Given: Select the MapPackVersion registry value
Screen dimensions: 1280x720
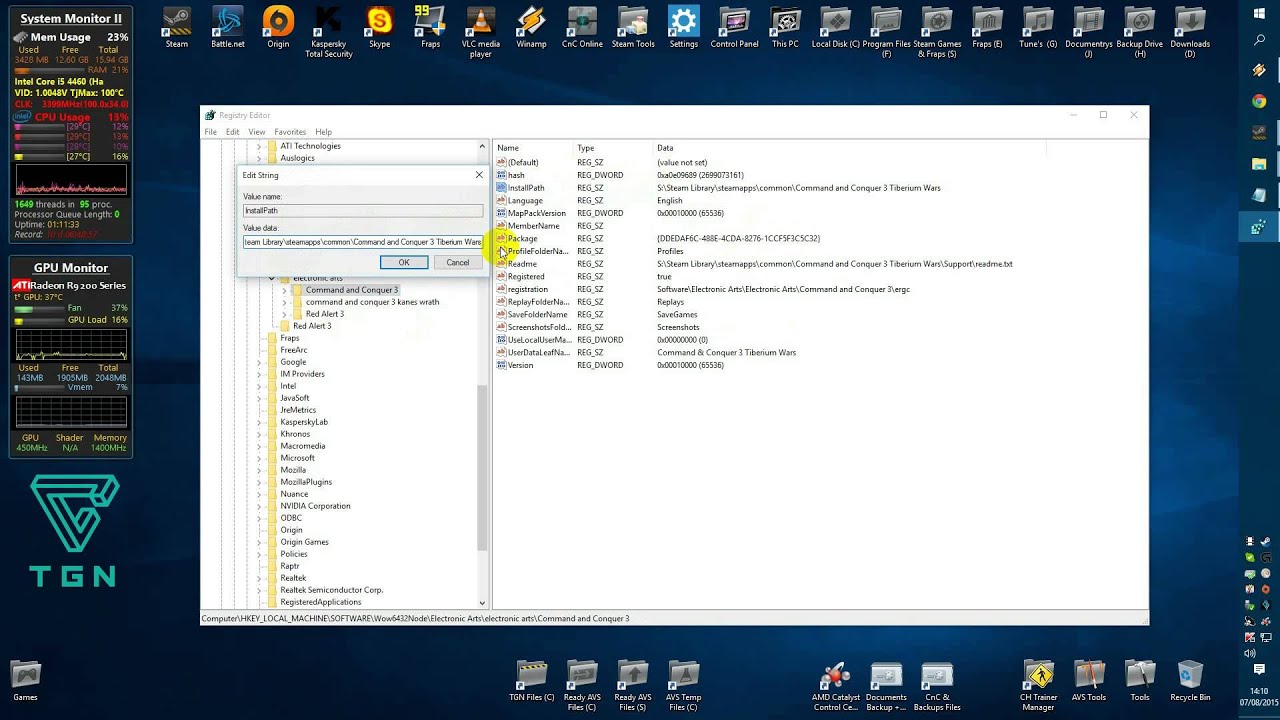Looking at the screenshot, I should pos(536,213).
